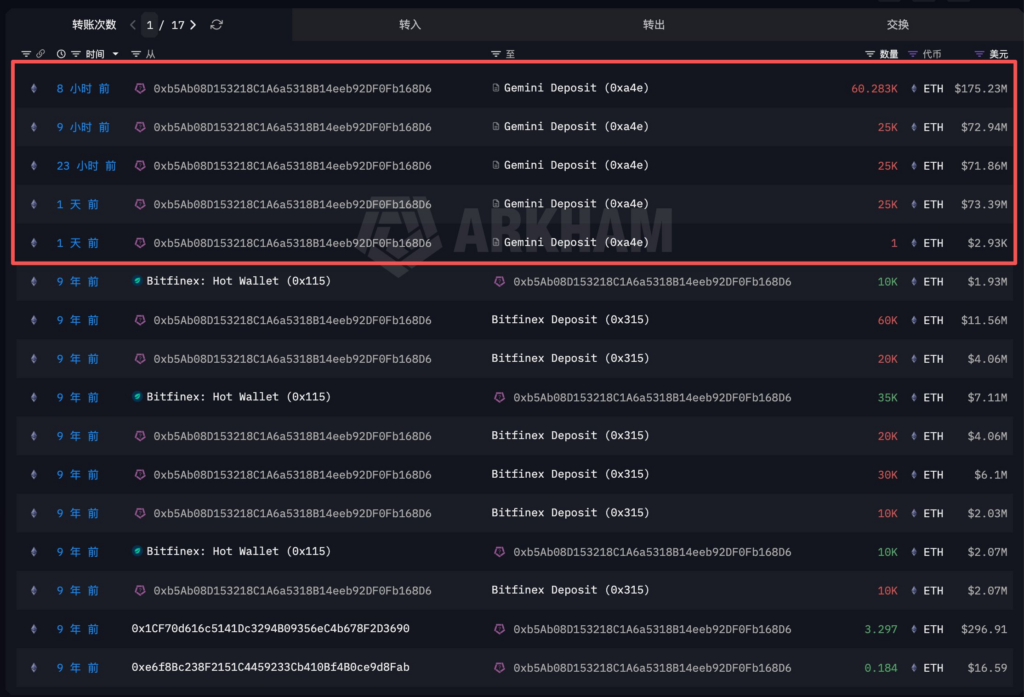Image resolution: width=1024 pixels, height=697 pixels.
Task: Open Bitfinex Deposit (0x315) on the $11.56M row
Action: point(570,319)
